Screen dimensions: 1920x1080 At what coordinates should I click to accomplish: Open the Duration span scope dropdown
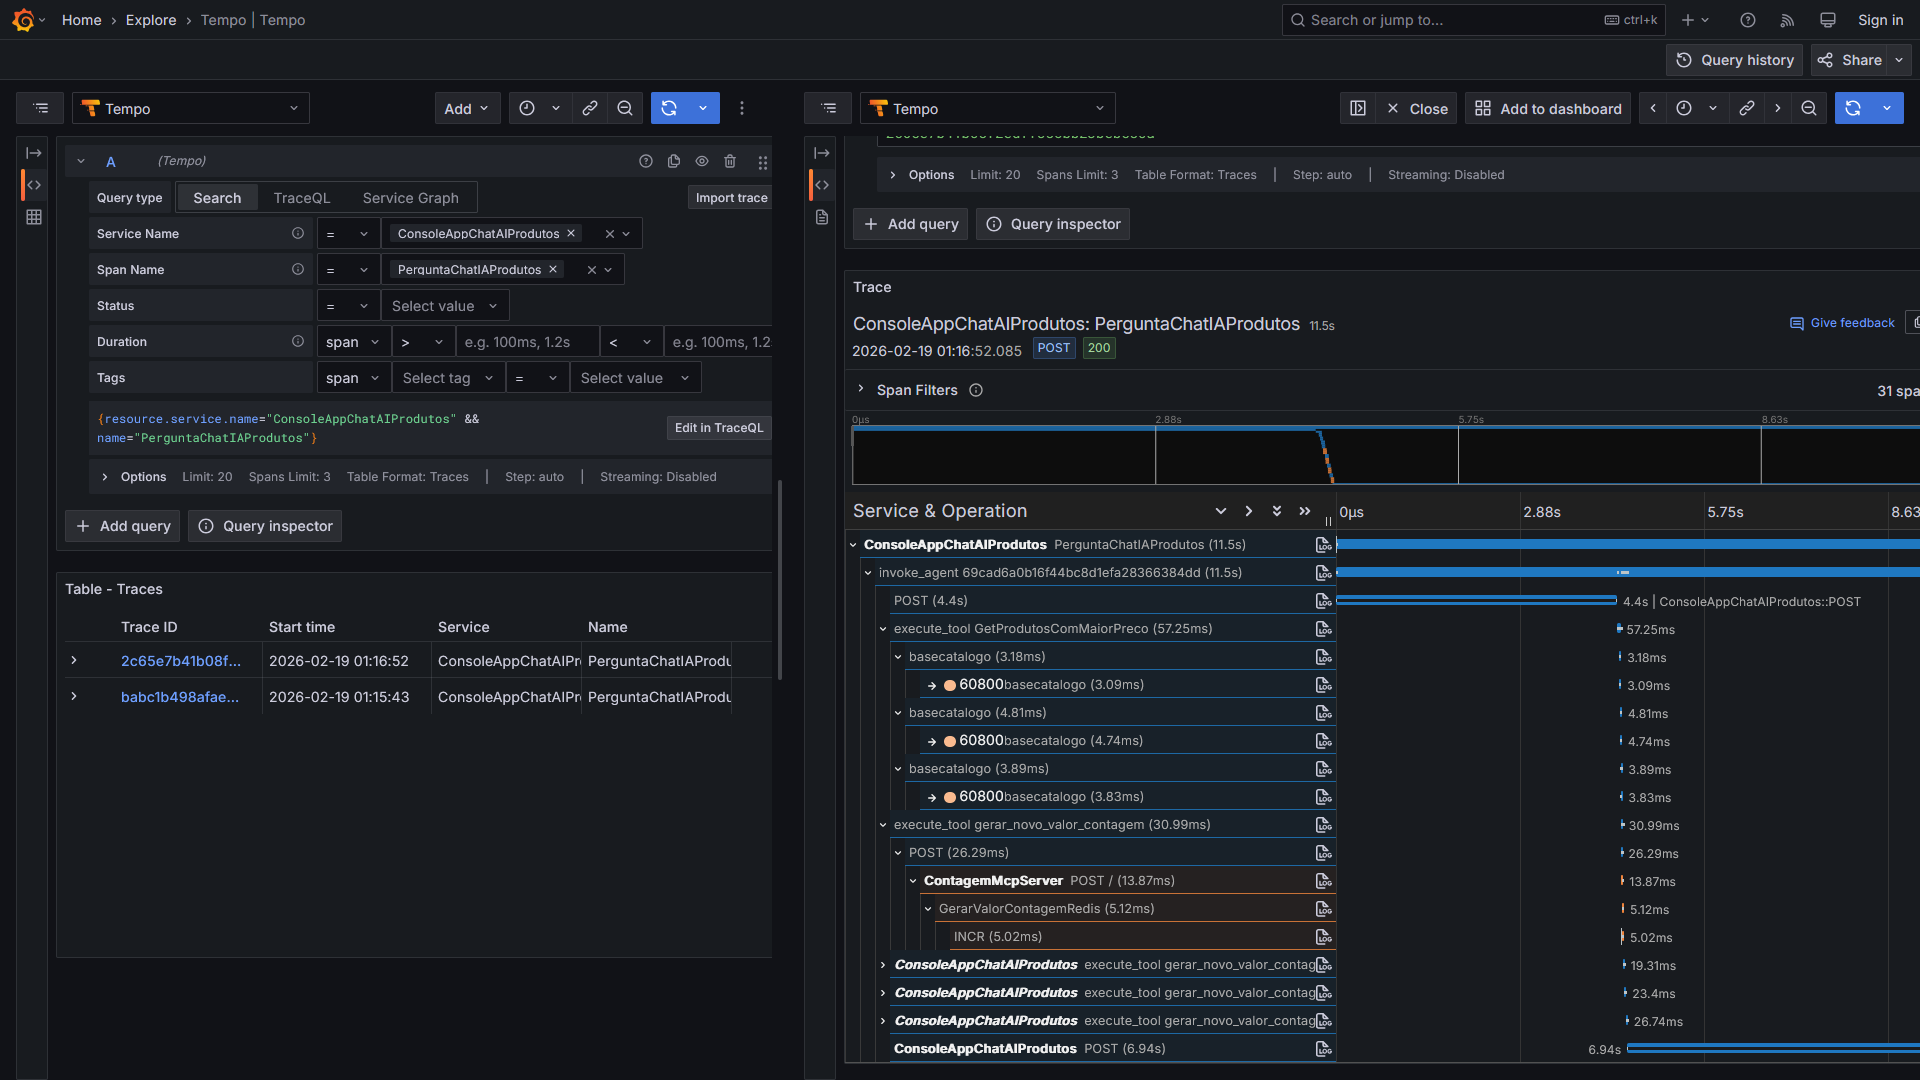point(354,342)
